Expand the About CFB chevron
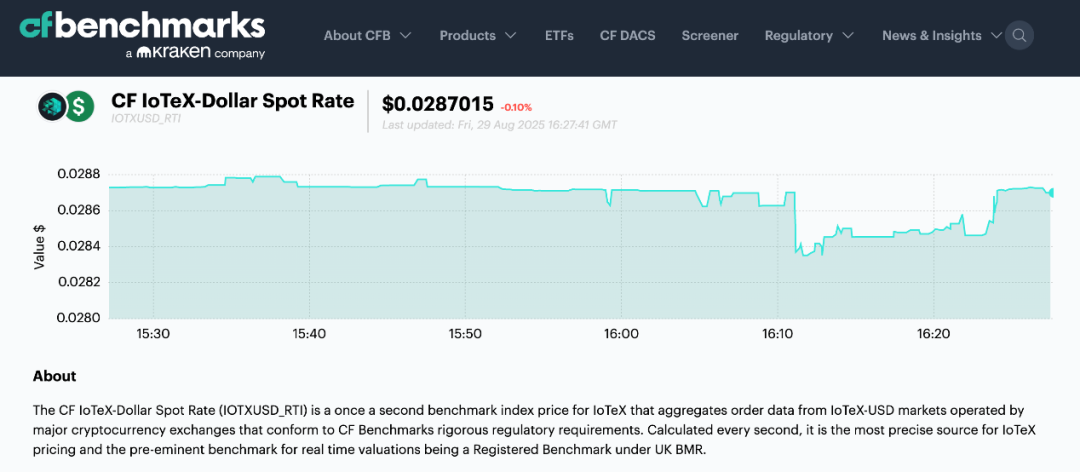Screen dimensions: 1080x472 tap(405, 36)
